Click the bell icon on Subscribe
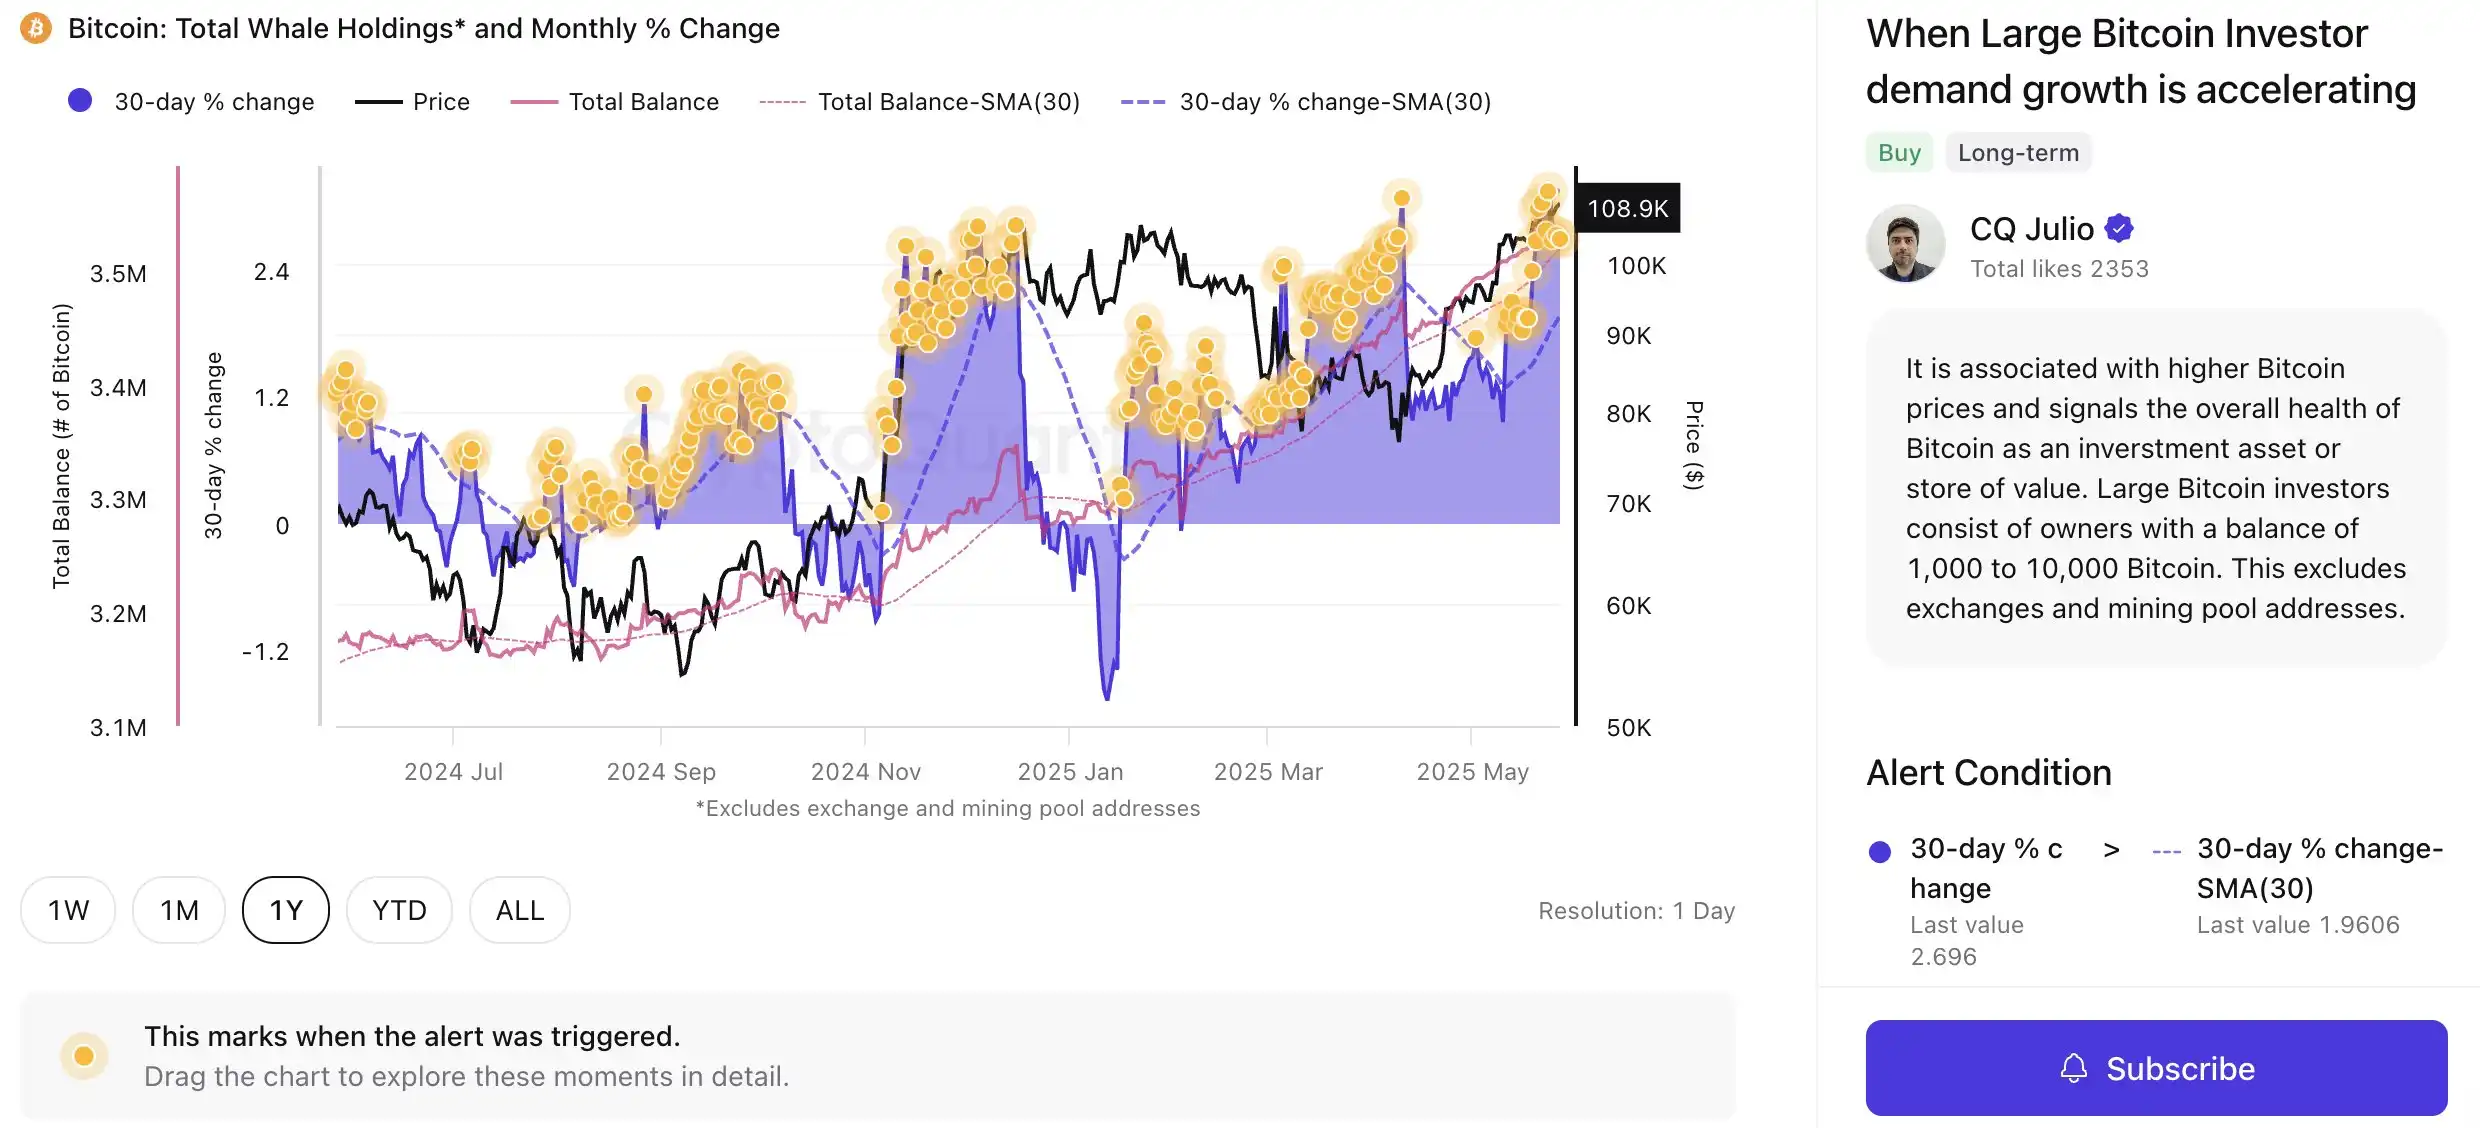The image size is (2480, 1128). click(x=2073, y=1068)
